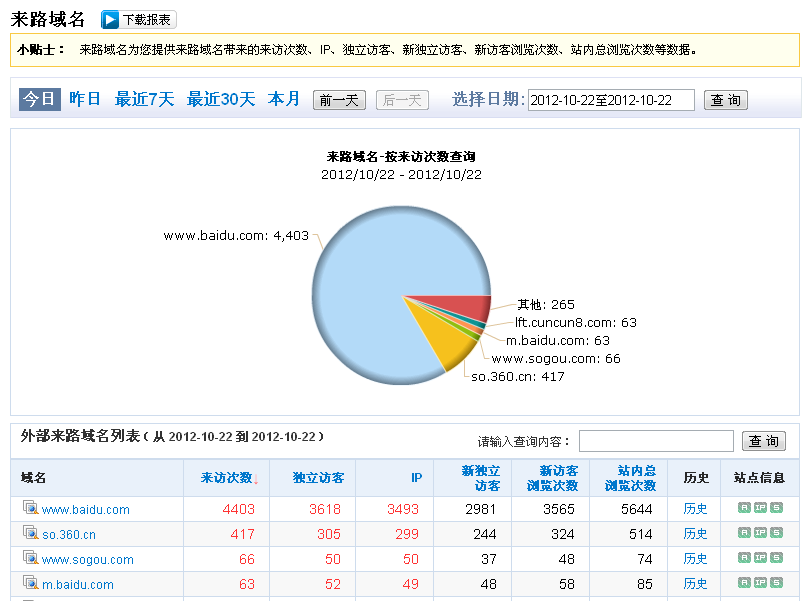Image resolution: width=806 pixels, height=601 pixels.
Task: Click the IP icon in the so.360.cn row
Action: [x=760, y=534]
